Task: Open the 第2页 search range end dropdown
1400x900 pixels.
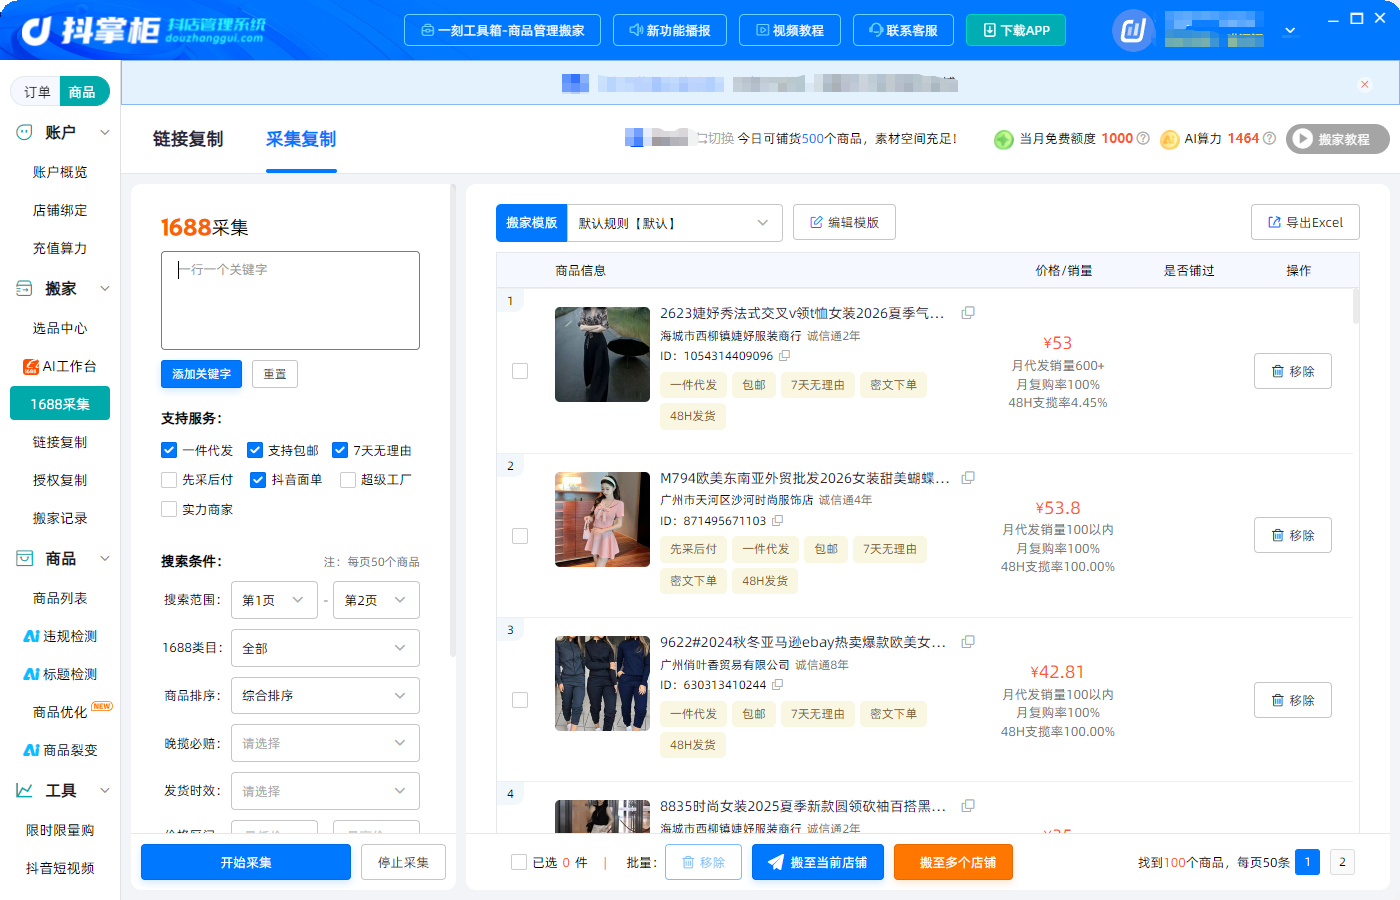Action: pos(376,600)
